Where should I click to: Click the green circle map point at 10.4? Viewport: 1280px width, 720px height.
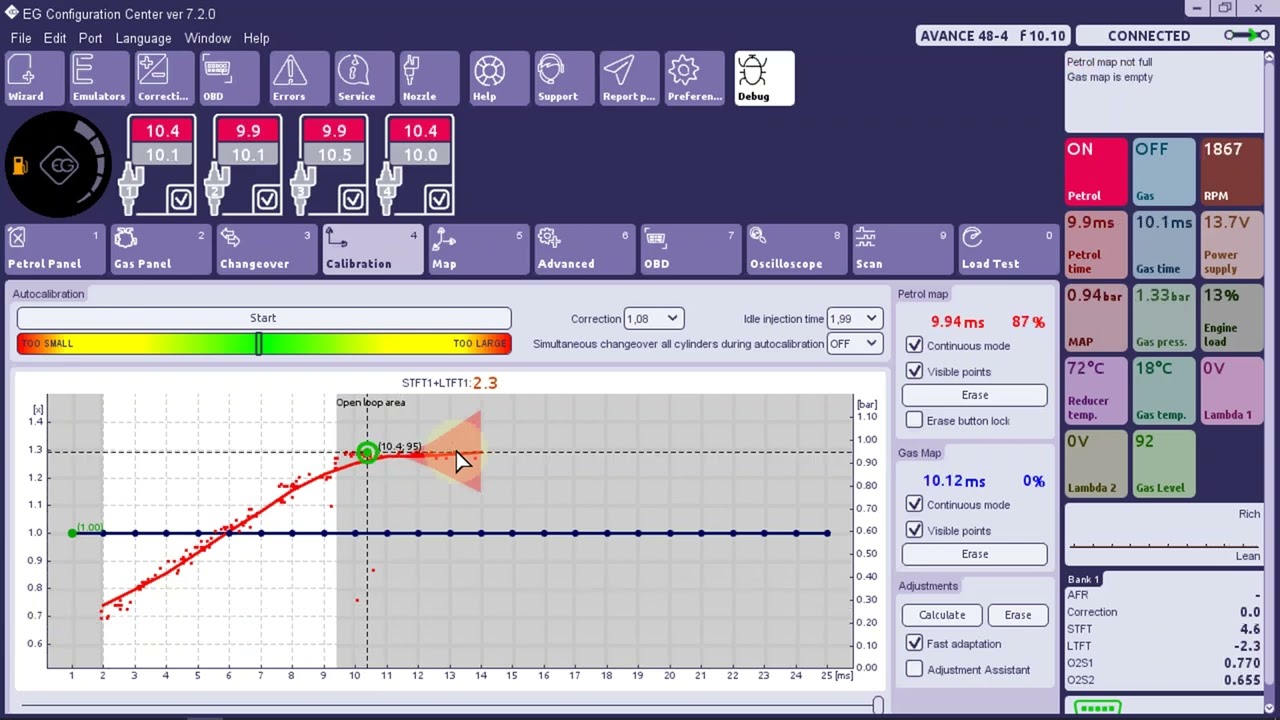(x=367, y=452)
